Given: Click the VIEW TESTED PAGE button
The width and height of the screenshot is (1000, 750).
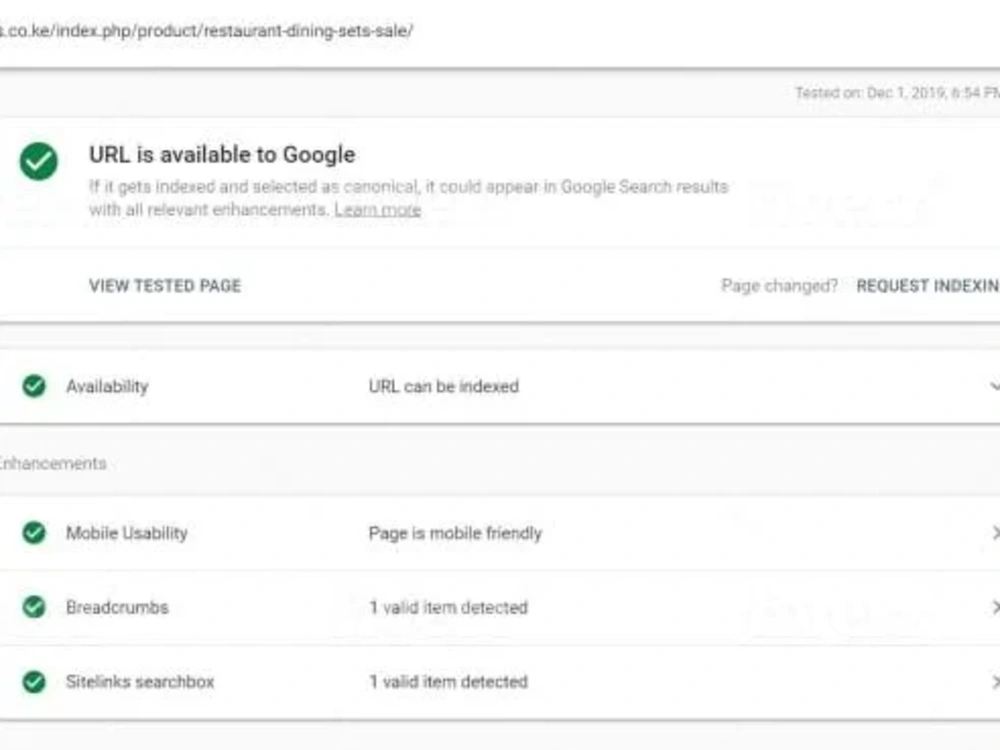Looking at the screenshot, I should coord(165,286).
